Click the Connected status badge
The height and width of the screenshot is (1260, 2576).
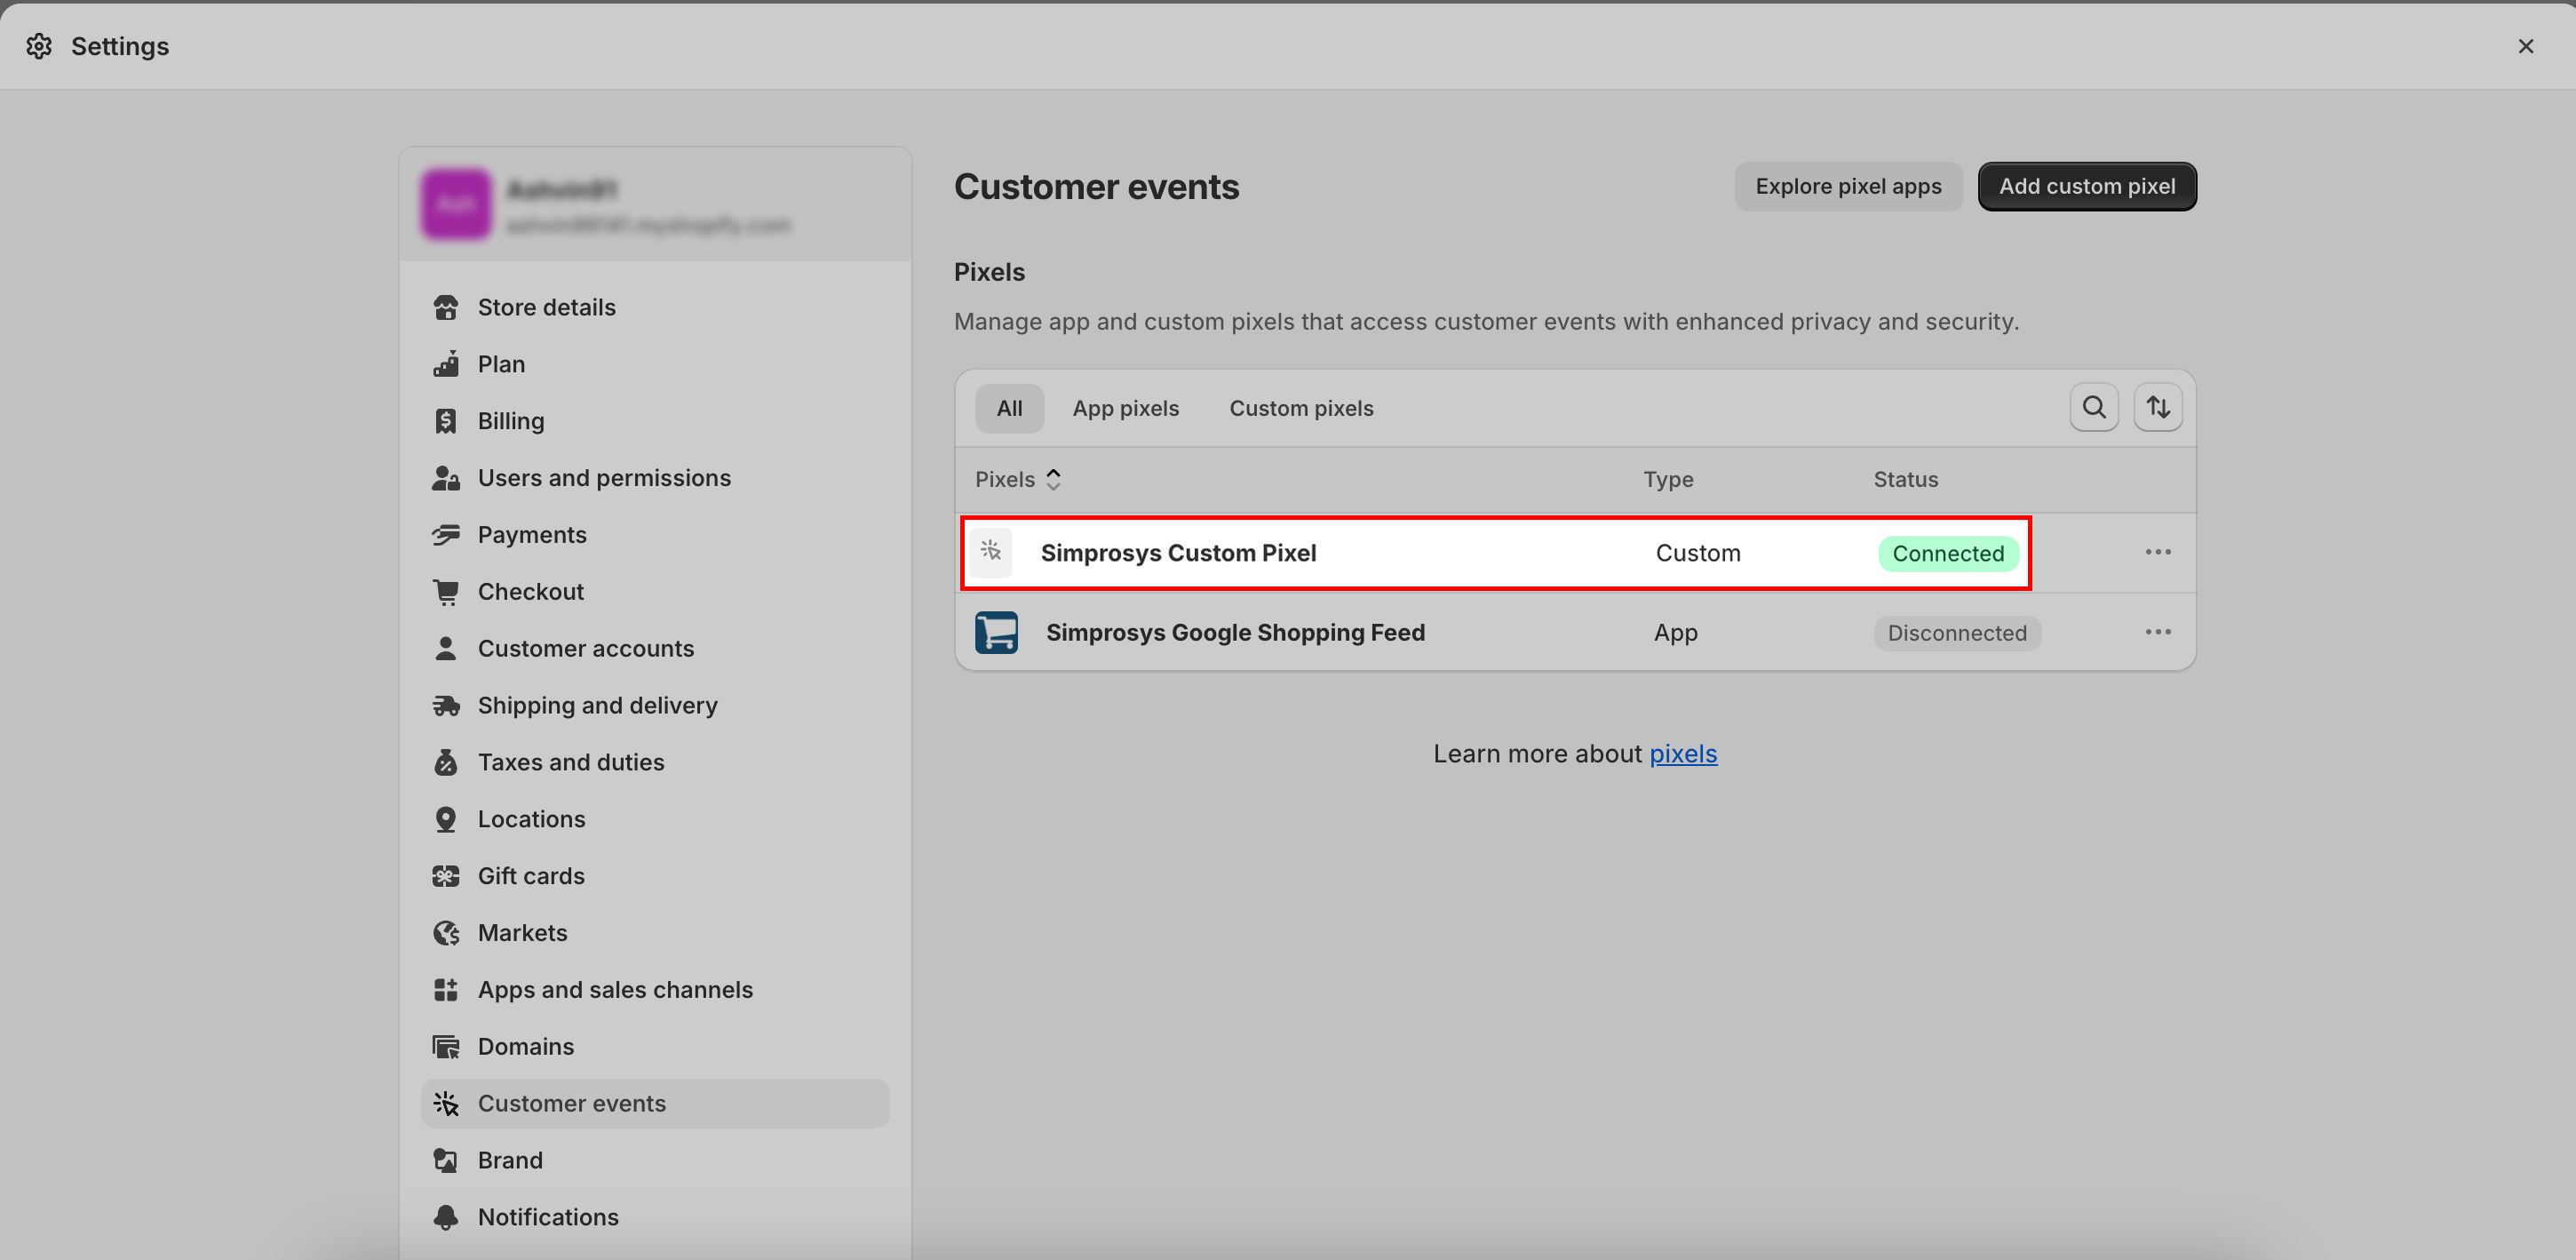1948,554
